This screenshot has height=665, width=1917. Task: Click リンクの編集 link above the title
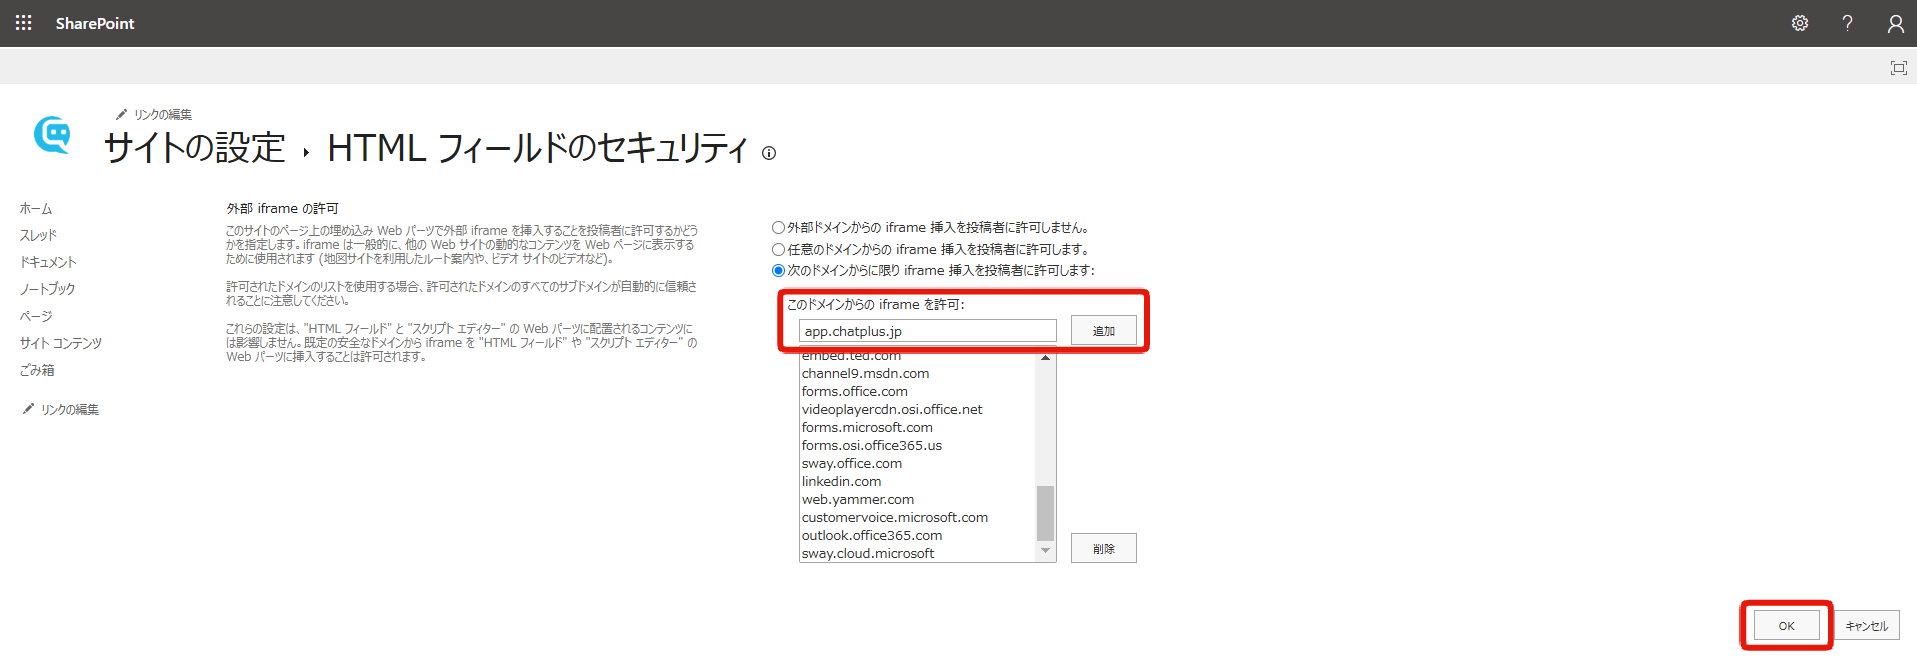point(163,115)
